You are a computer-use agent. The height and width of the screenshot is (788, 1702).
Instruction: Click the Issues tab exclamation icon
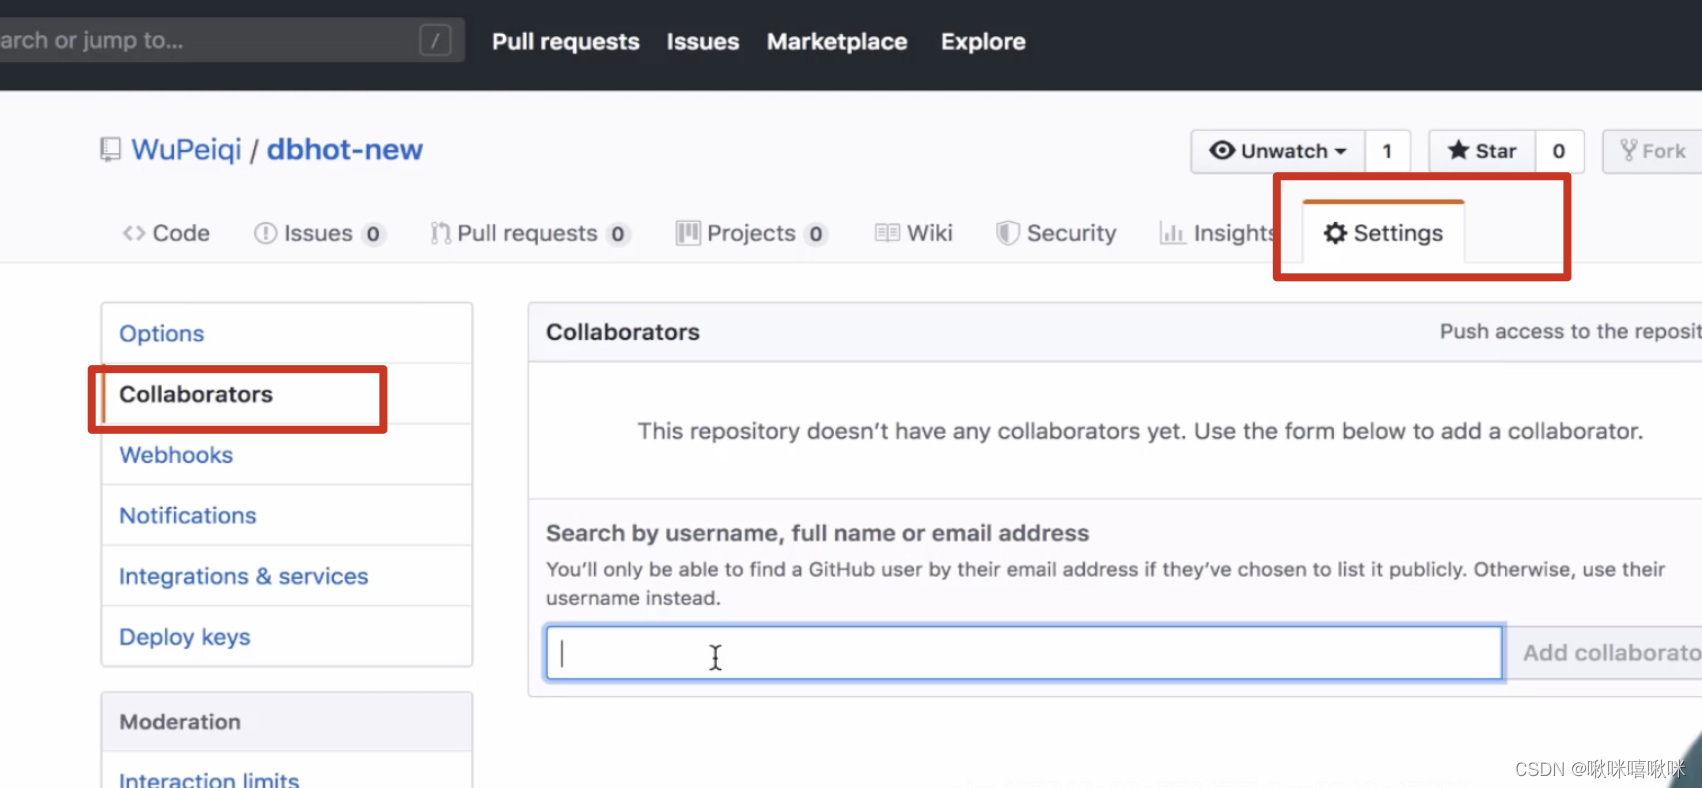pyautogui.click(x=265, y=233)
